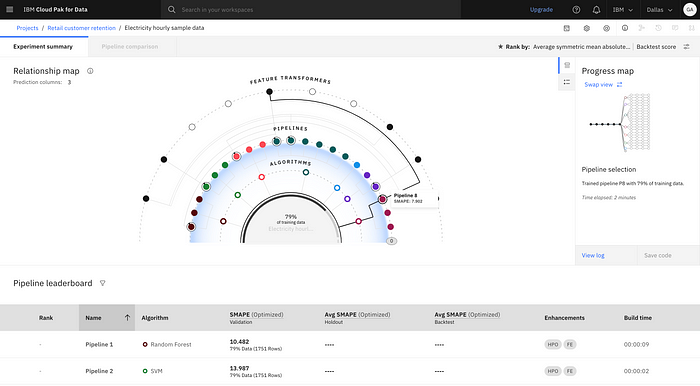Select the blue algorithm ring node
700x386 pixels.
337,188
